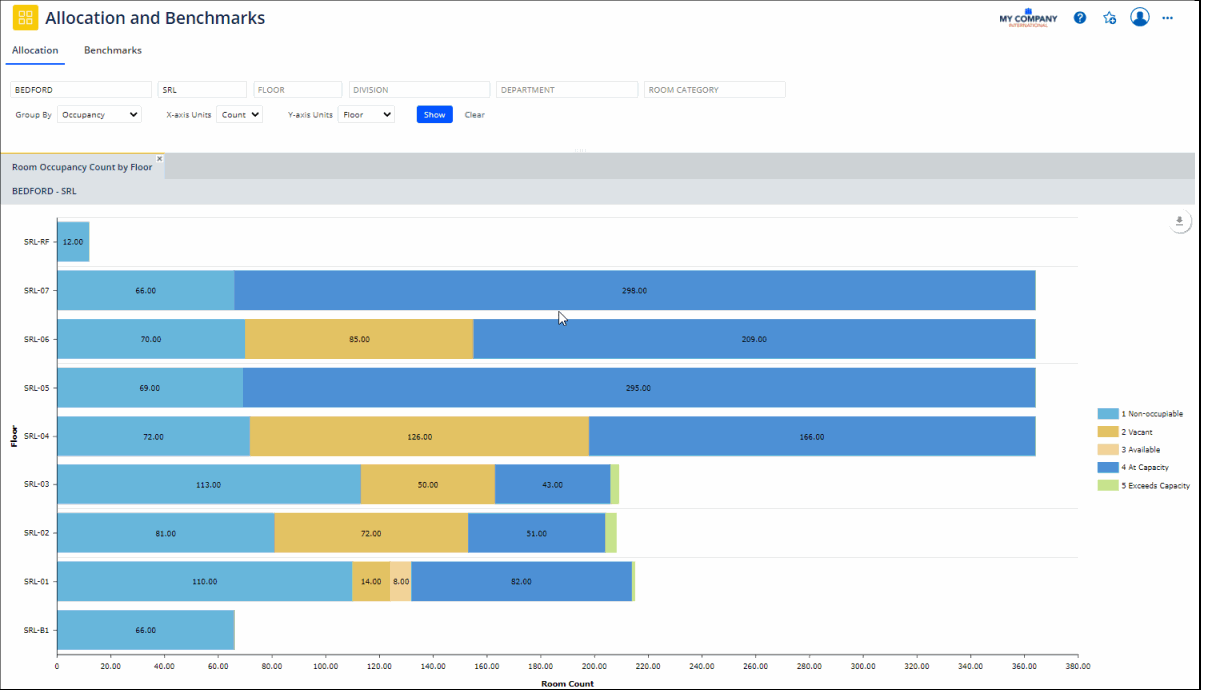Switch to the Benchmarks tab

point(112,50)
